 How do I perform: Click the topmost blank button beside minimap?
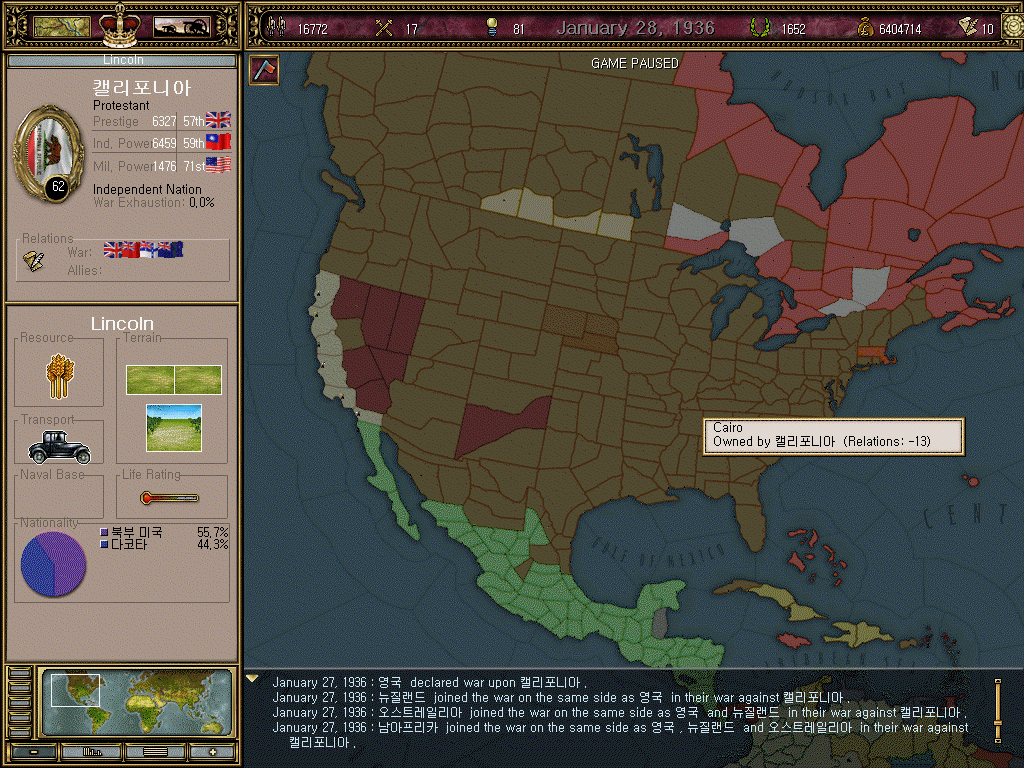point(20,673)
